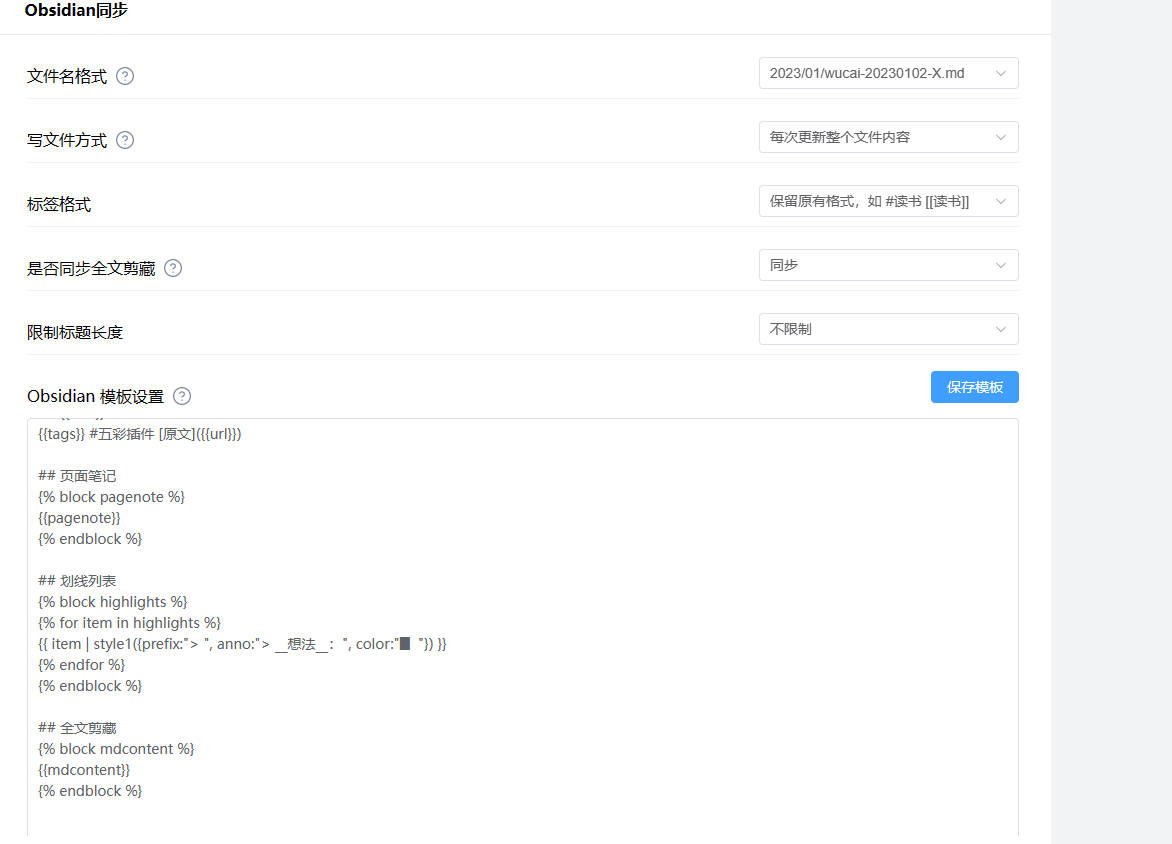Click the '{% for item in highlights %}' line
1172x844 pixels.
pyautogui.click(x=129, y=623)
